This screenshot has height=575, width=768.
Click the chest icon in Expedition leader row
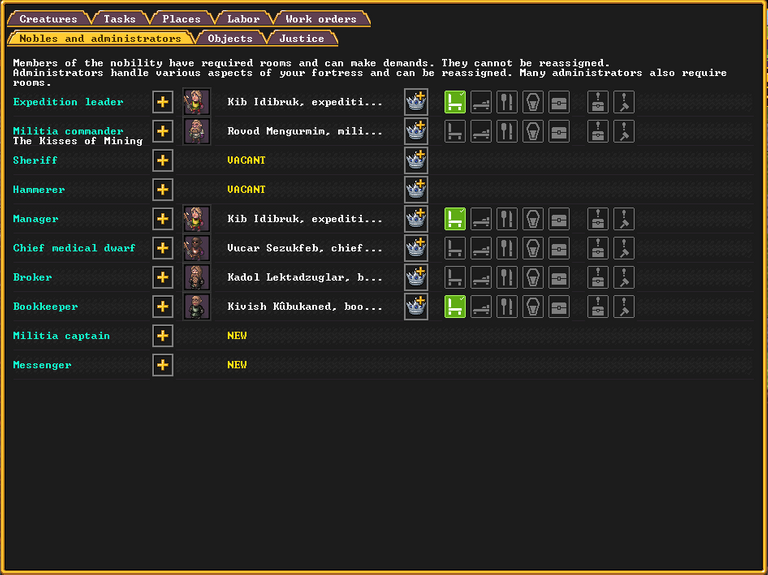pyautogui.click(x=559, y=102)
